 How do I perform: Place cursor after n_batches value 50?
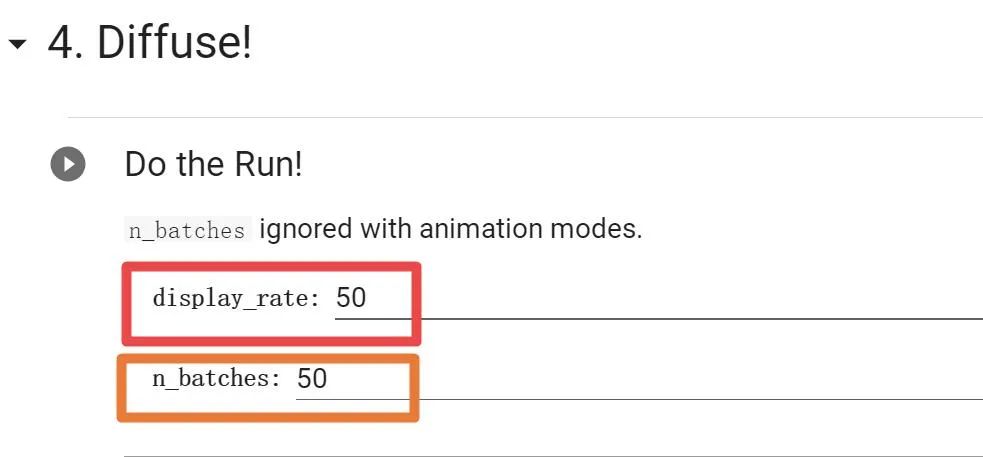(x=328, y=379)
